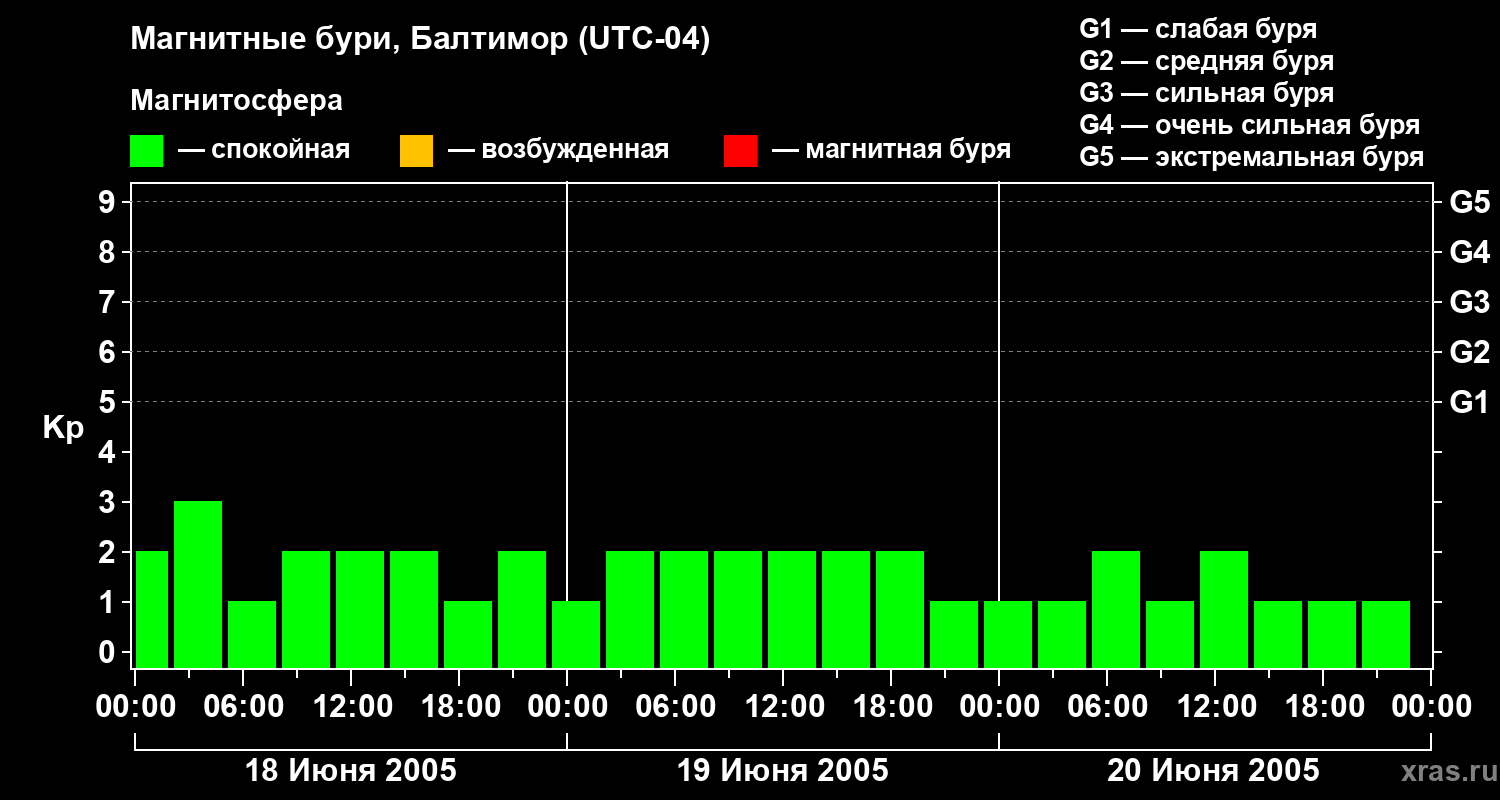Viewport: 1500px width, 800px height.
Task: Click the G5 label on the right axis
Action: click(x=1469, y=202)
